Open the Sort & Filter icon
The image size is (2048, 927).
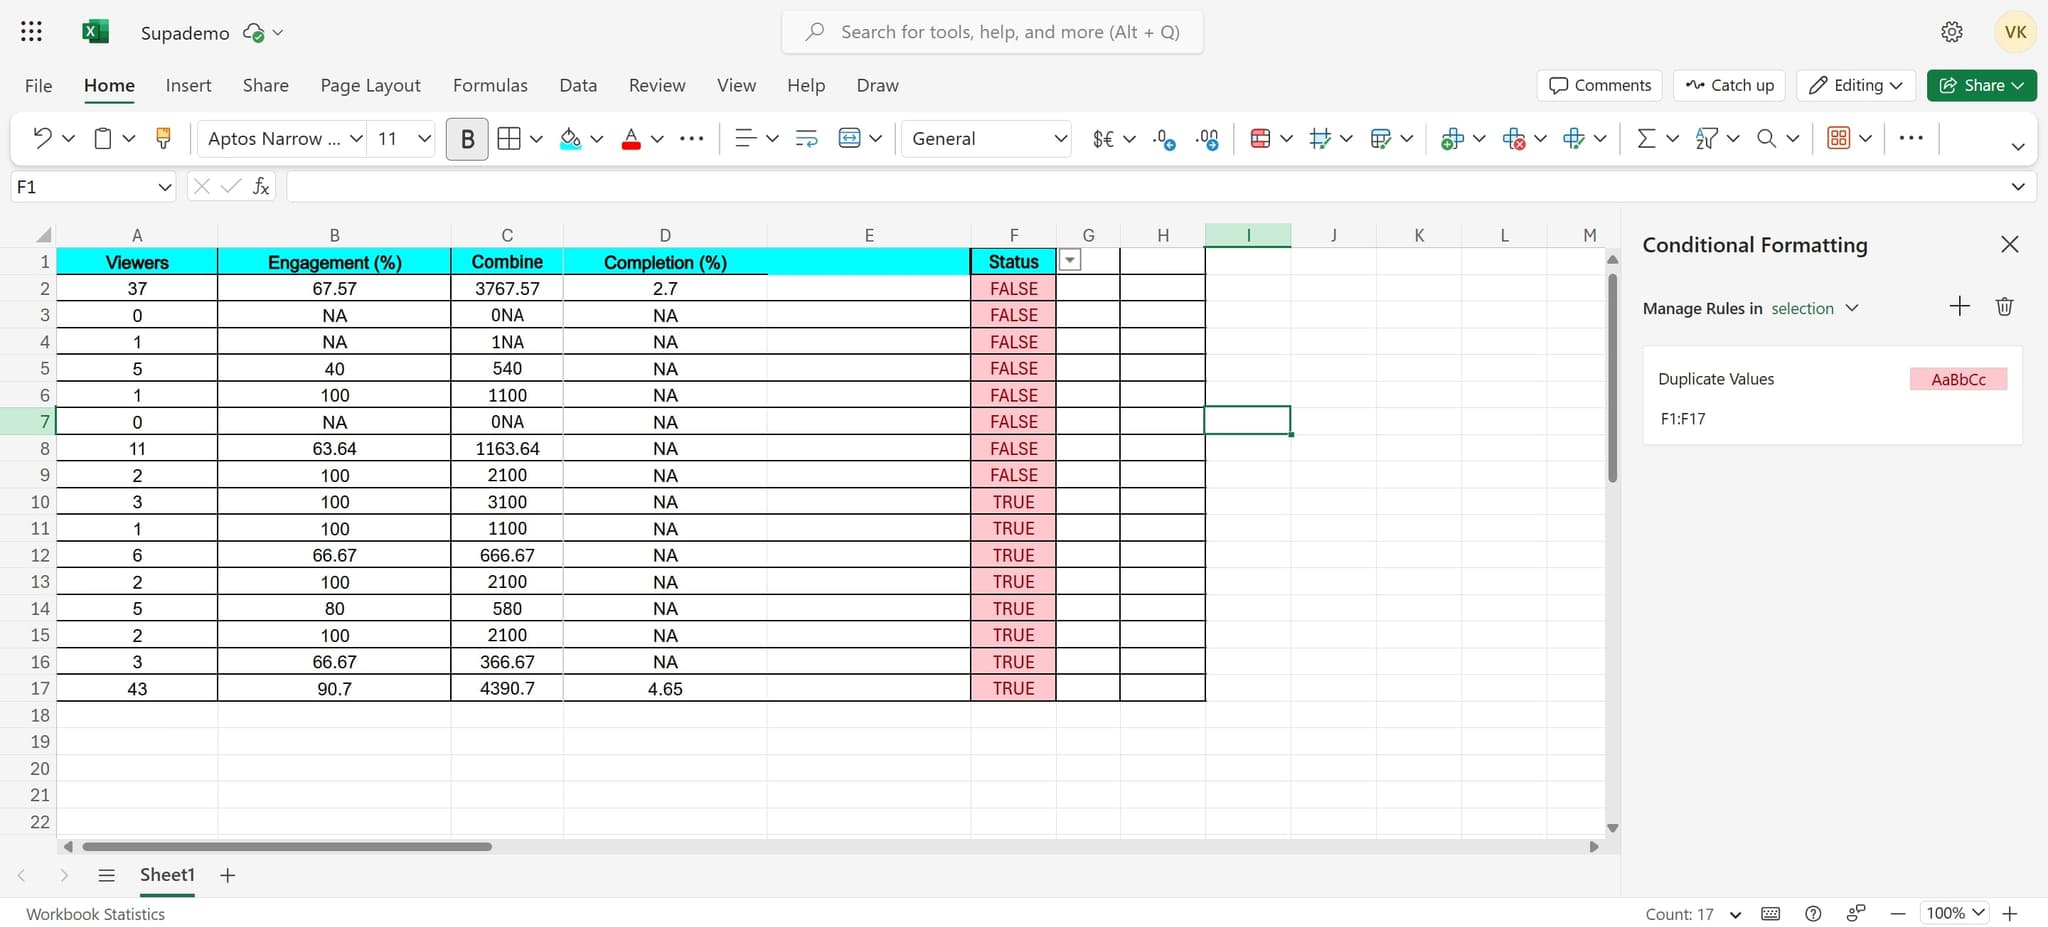click(x=1708, y=138)
